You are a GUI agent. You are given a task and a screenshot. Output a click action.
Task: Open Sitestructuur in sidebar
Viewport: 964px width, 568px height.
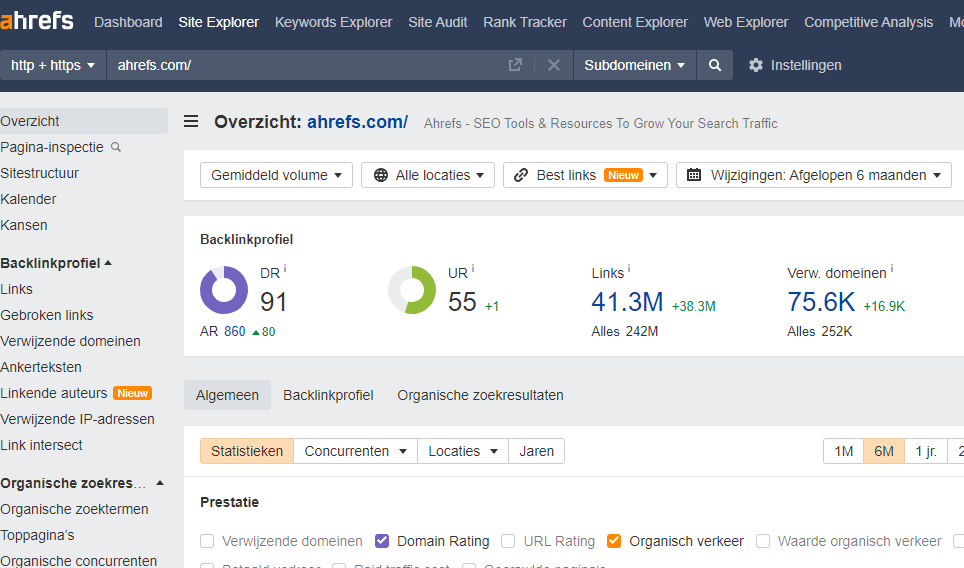click(x=39, y=173)
